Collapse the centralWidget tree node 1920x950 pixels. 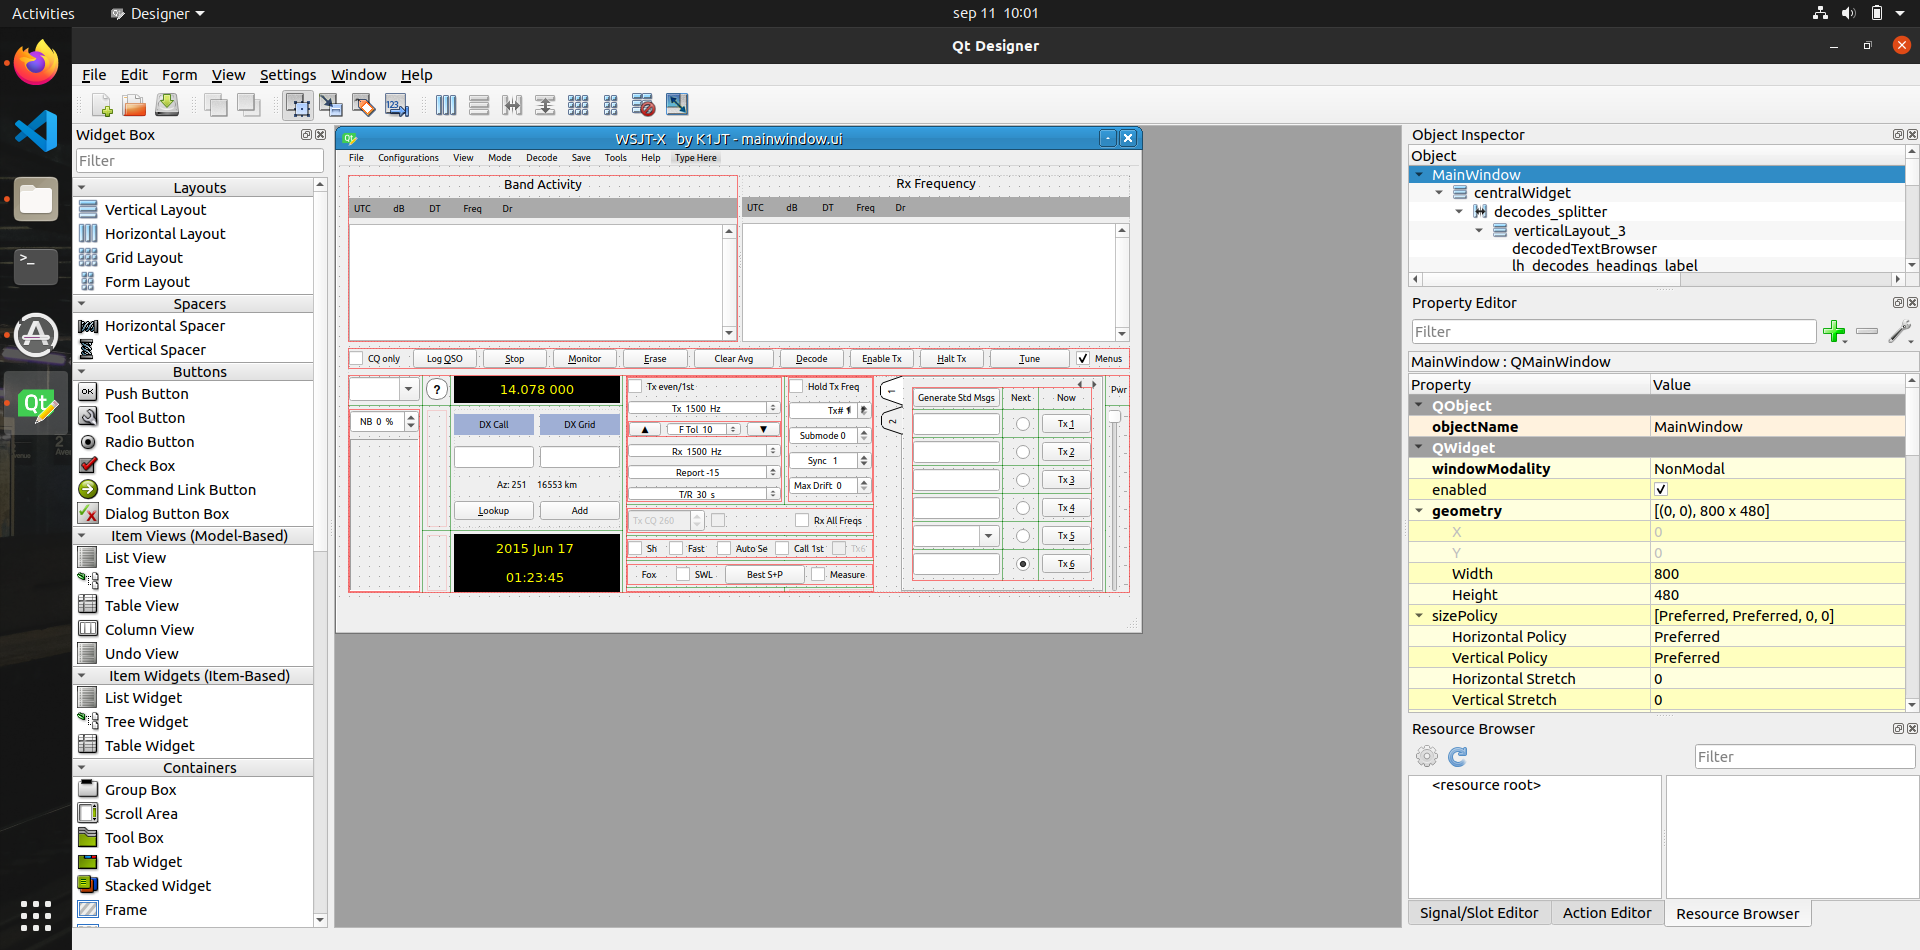[x=1439, y=193]
